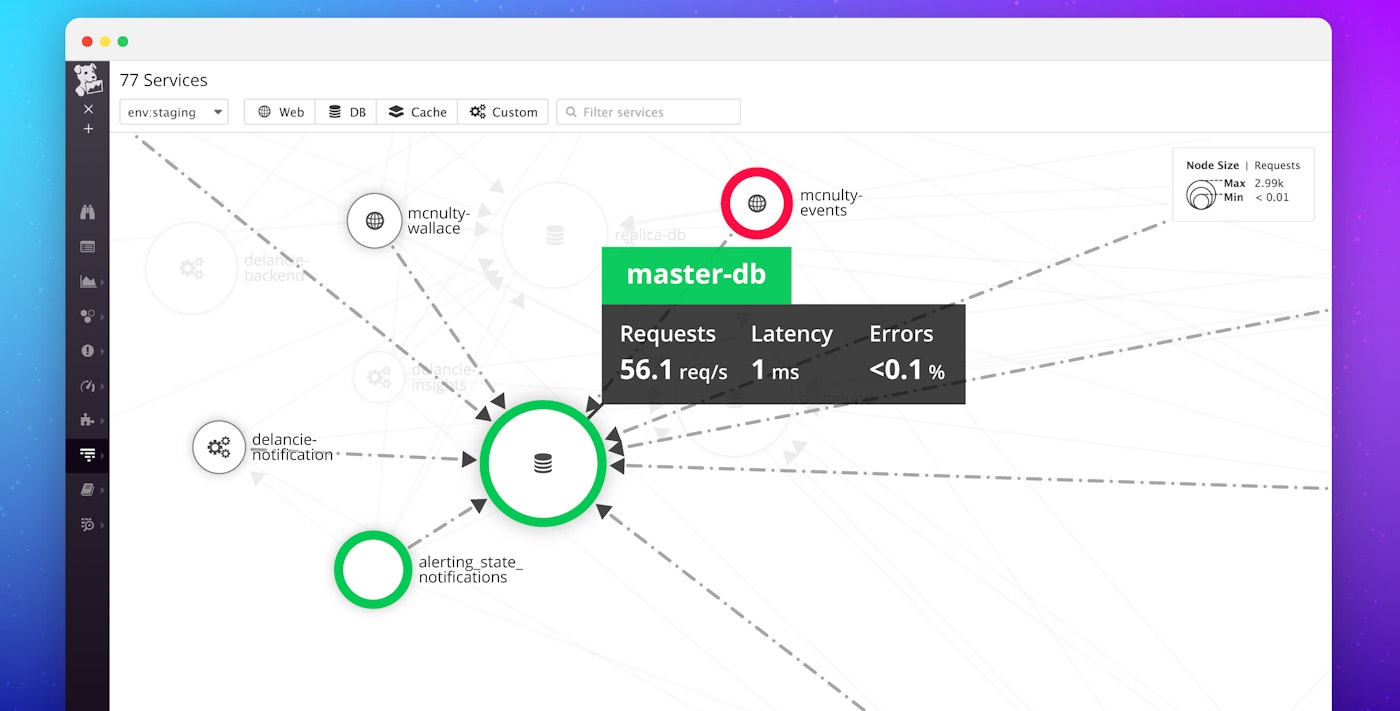Screen dimensions: 1400x711
Task: Click the plus icon in sidebar
Action: click(x=88, y=129)
